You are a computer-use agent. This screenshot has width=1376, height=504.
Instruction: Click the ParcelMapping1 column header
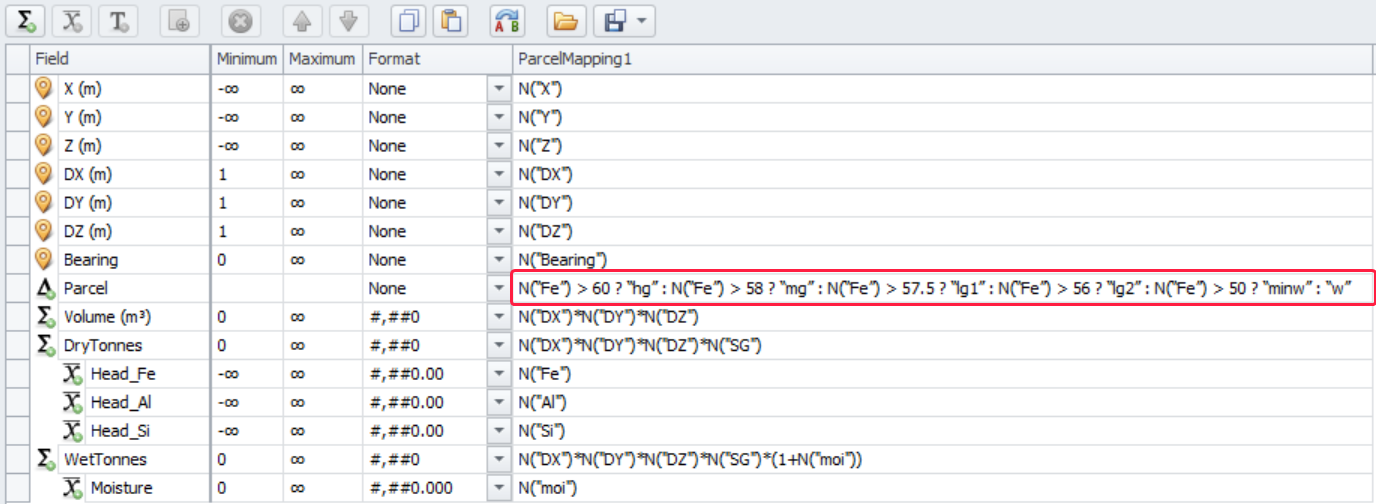pyautogui.click(x=944, y=59)
